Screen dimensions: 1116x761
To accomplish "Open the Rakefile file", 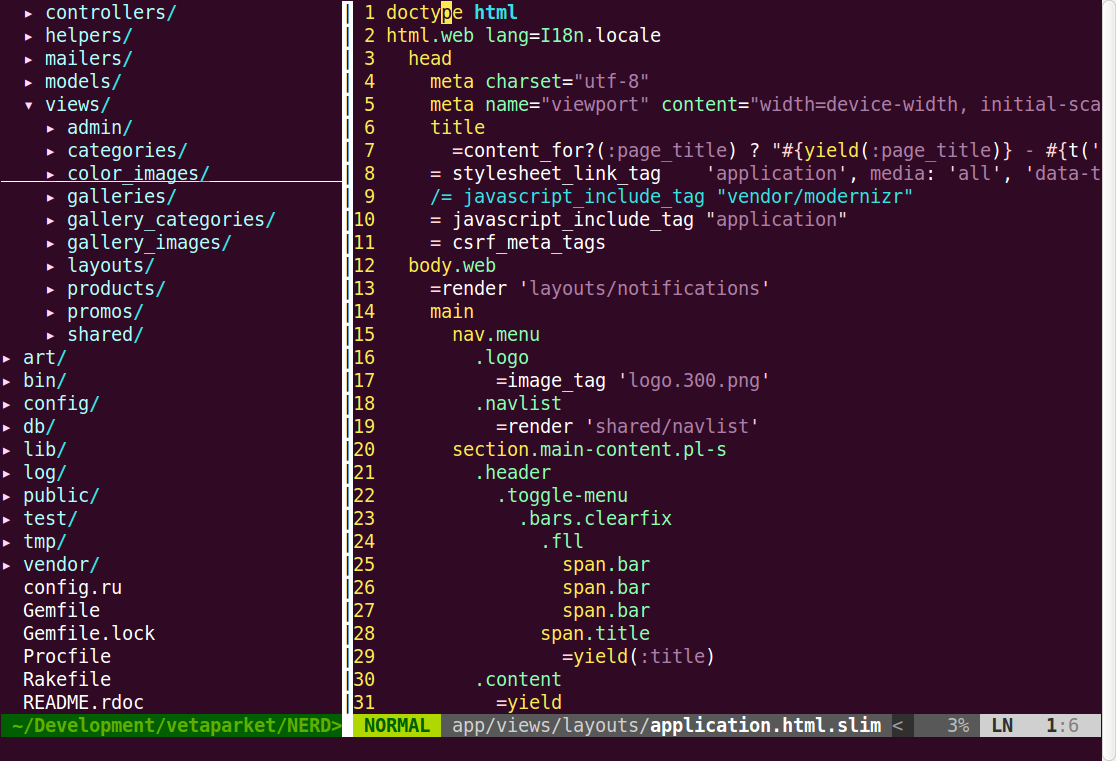I will coord(67,679).
